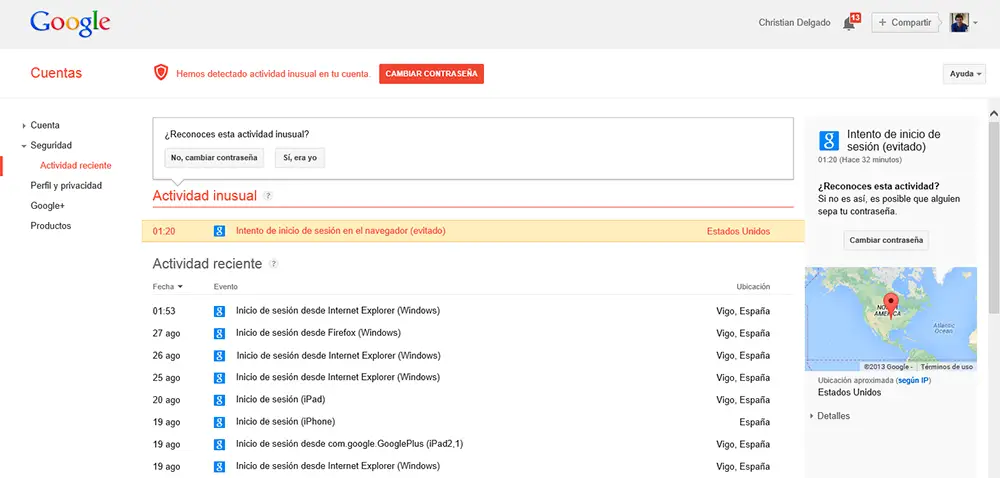The width and height of the screenshot is (1000, 478).
Task: Click the notifications bell icon
Action: pyautogui.click(x=849, y=23)
